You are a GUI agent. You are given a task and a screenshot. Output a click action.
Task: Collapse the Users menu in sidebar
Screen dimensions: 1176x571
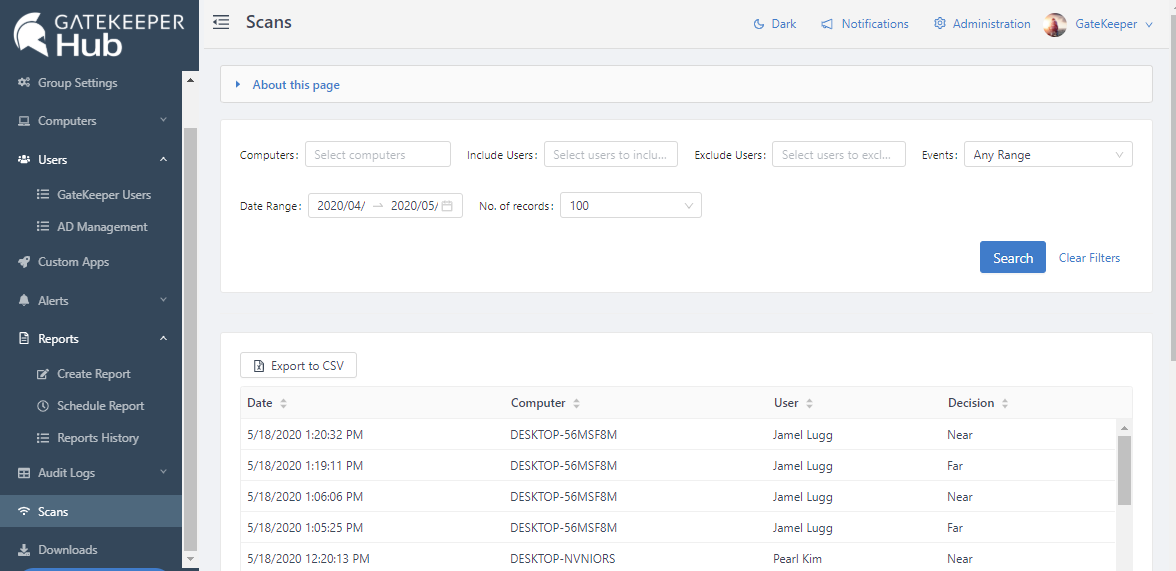163,160
